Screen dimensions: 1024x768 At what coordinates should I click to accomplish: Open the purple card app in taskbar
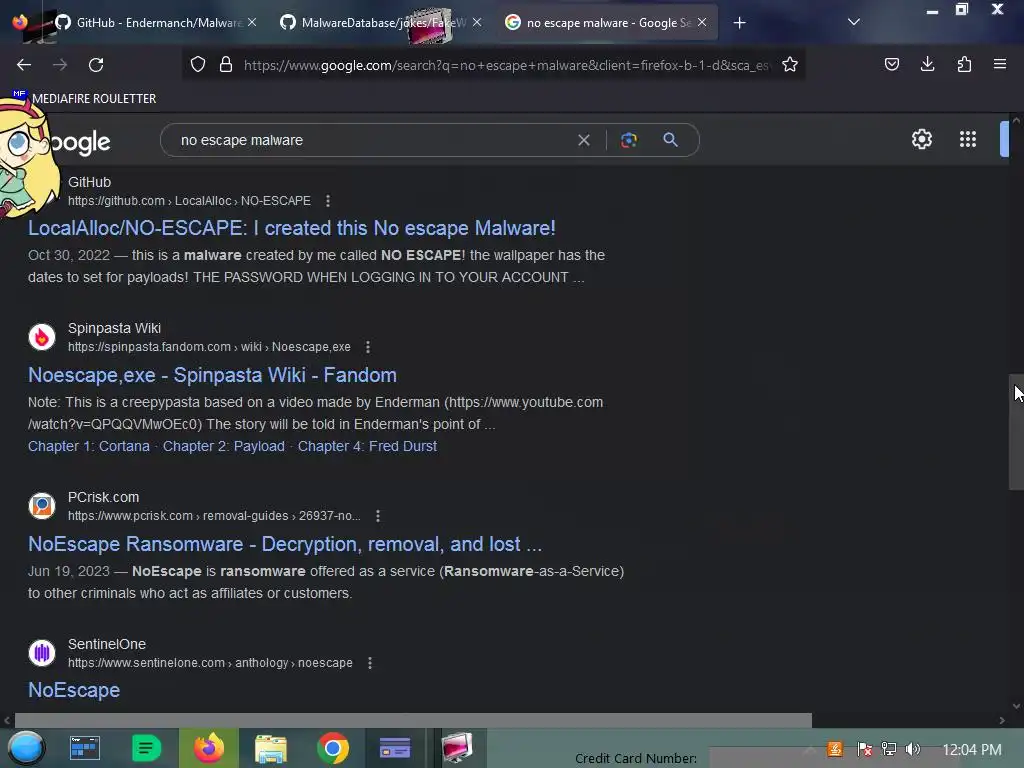(x=395, y=748)
